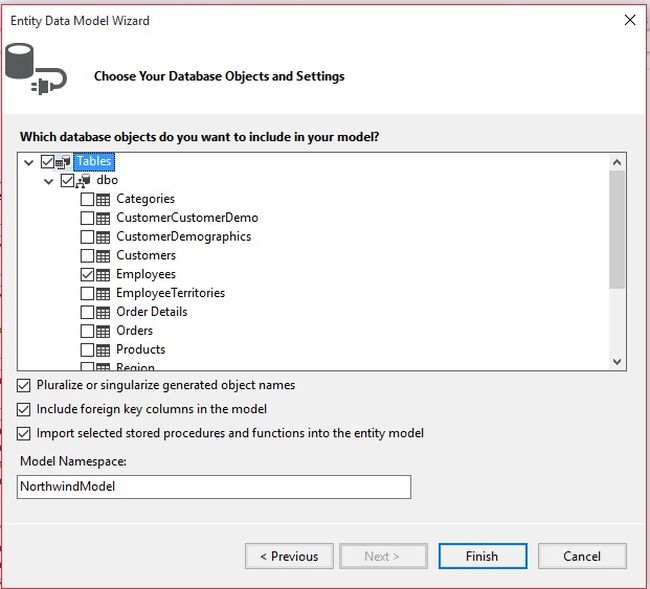Collapse the Tables tree node
The image size is (650, 589).
[29, 162]
